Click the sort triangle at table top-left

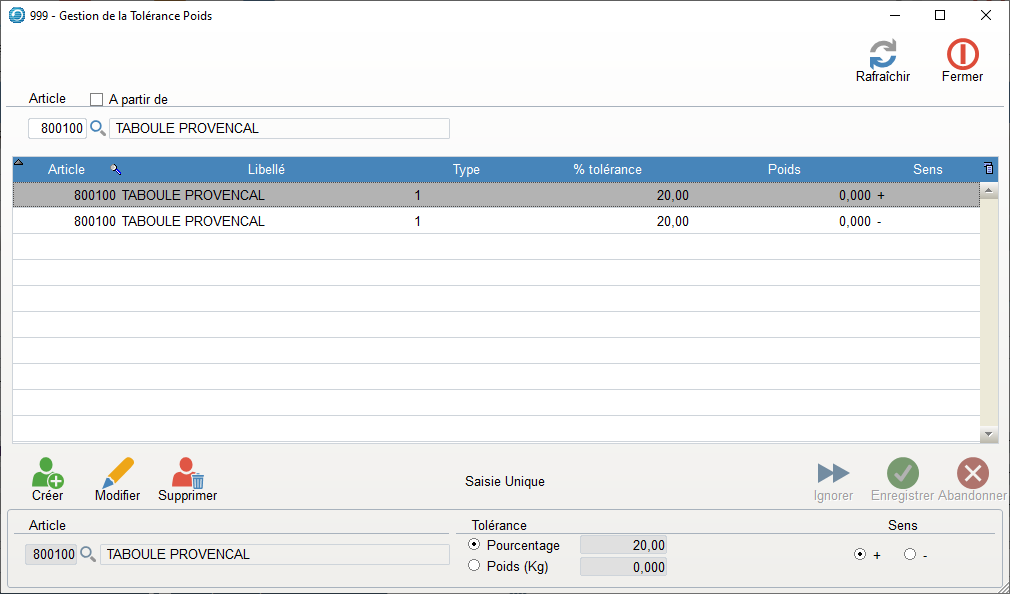pyautogui.click(x=19, y=163)
